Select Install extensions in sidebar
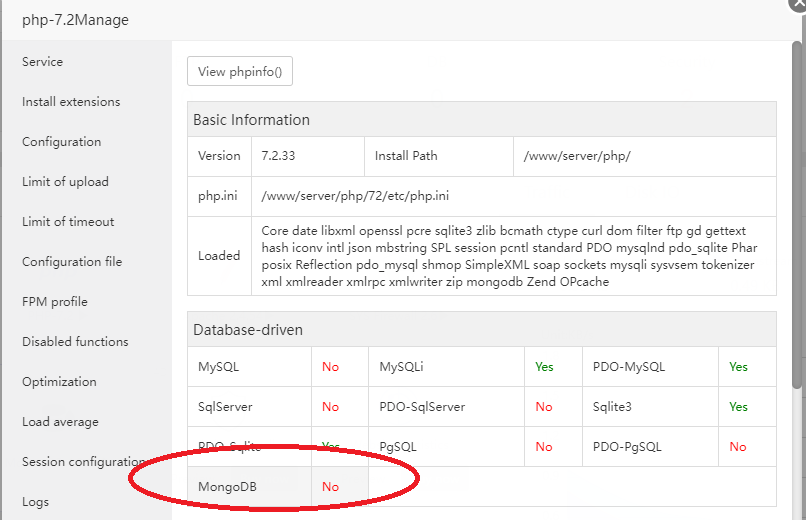806x520 pixels. (71, 102)
